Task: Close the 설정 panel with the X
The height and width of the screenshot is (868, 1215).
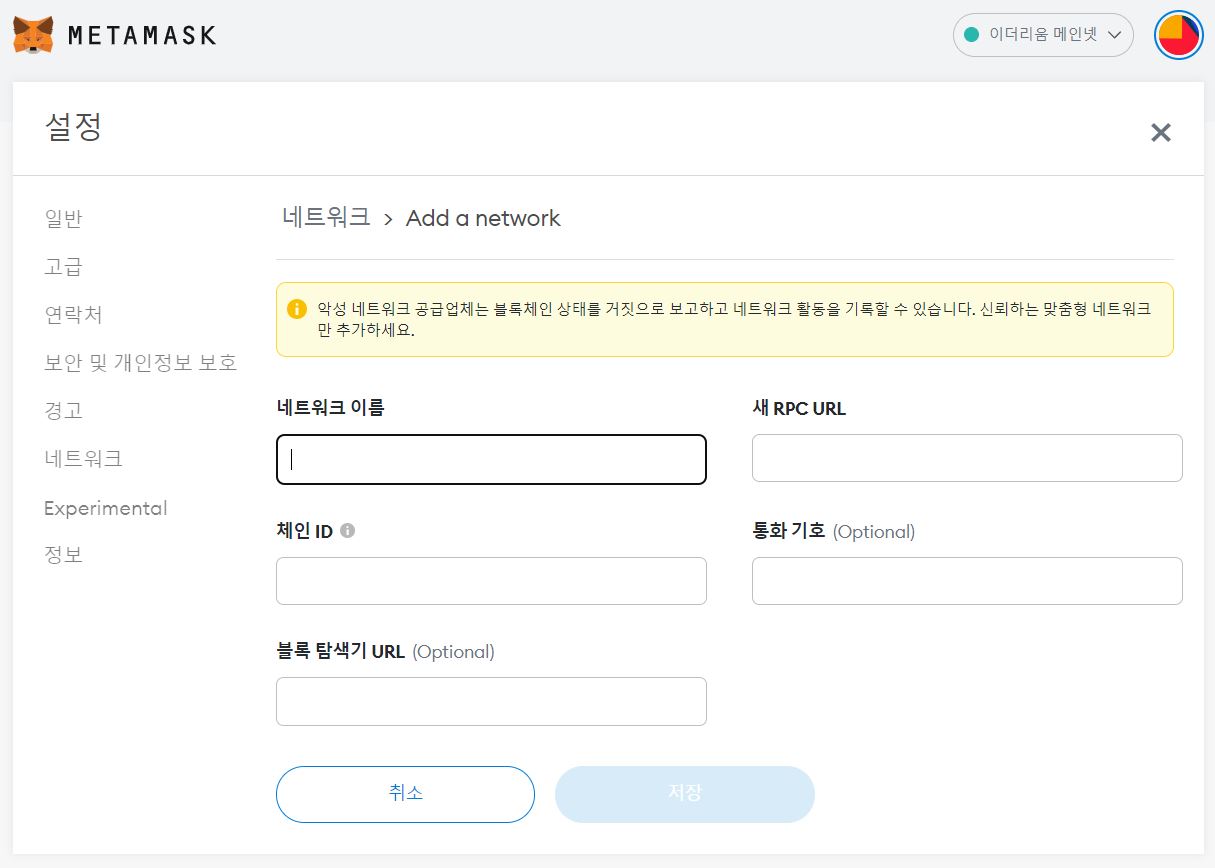Action: pos(1161,132)
